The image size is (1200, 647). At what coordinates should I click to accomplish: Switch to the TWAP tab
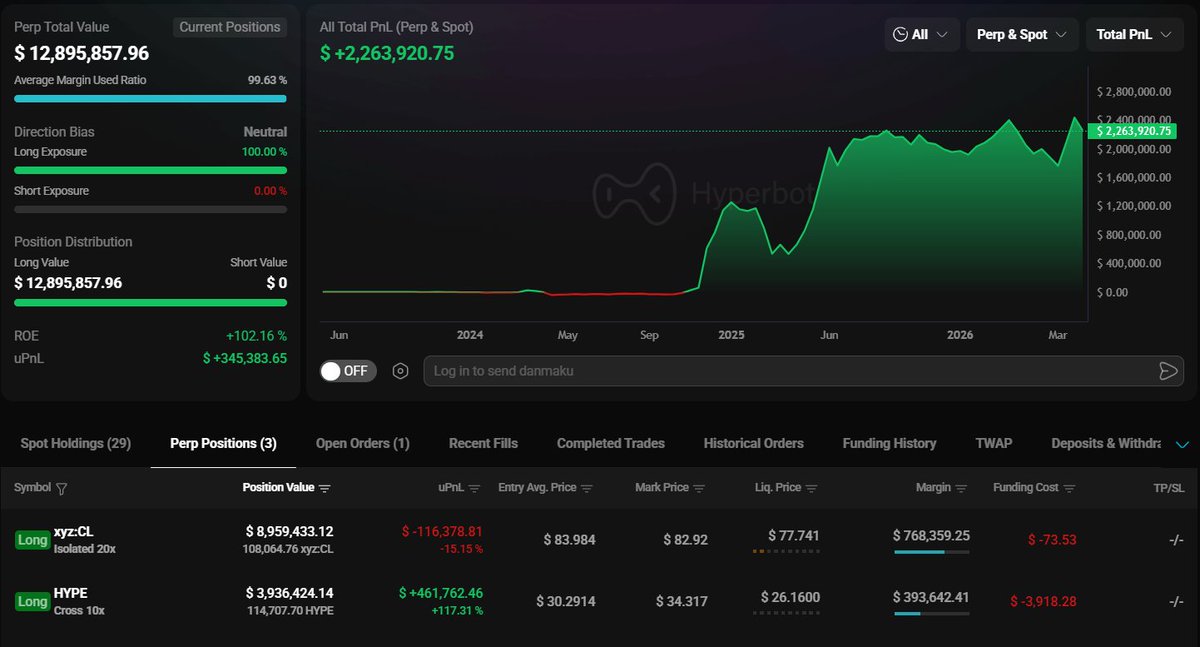point(994,443)
